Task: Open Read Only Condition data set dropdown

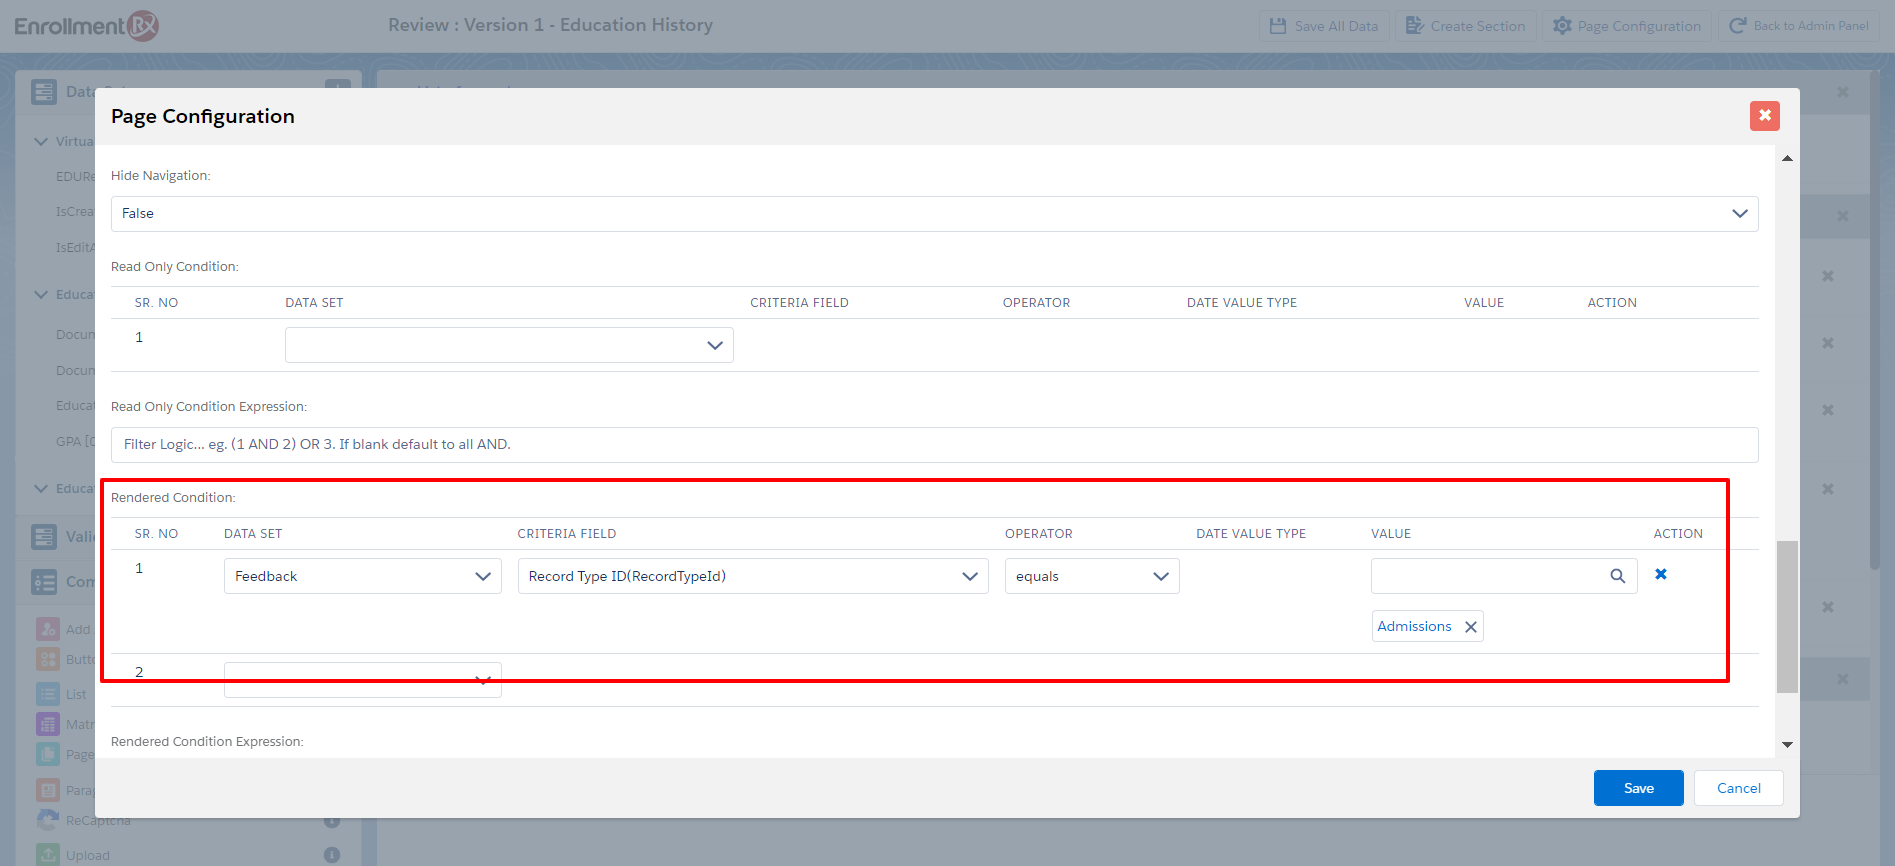Action: [509, 345]
